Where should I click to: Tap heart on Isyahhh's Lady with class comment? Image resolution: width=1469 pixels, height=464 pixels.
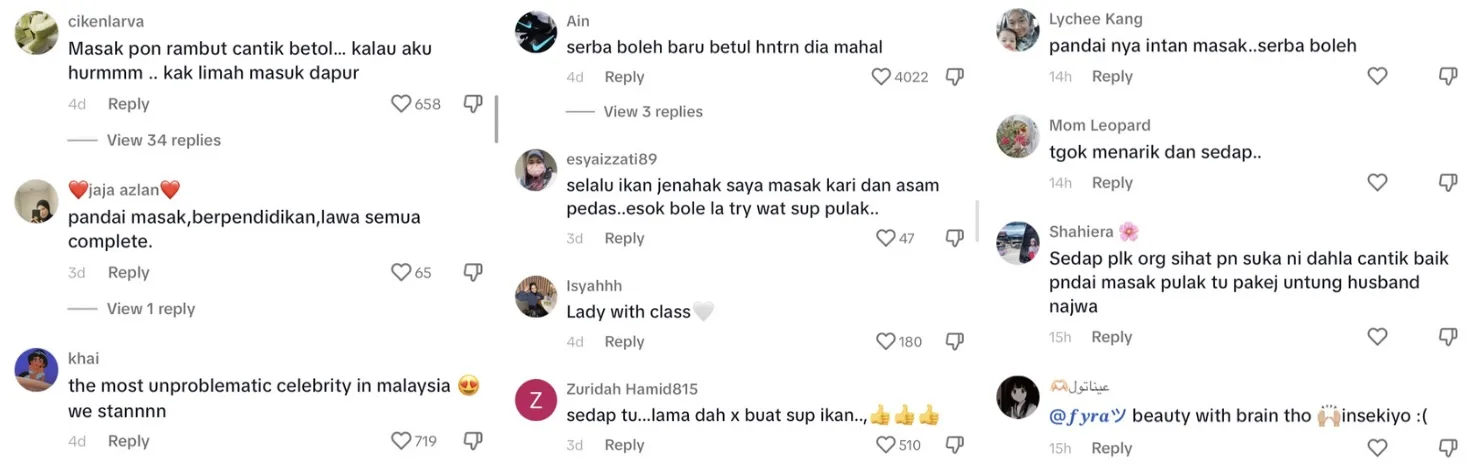point(886,342)
